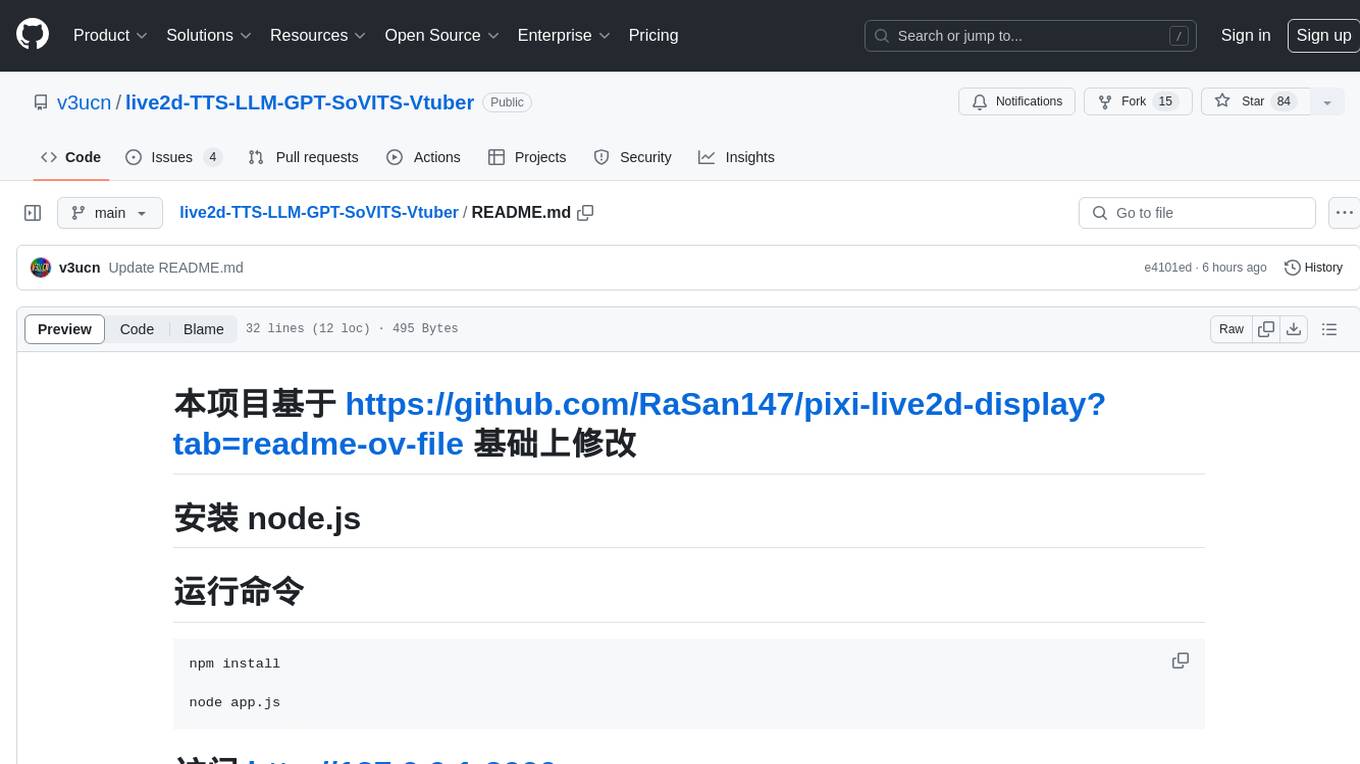The width and height of the screenshot is (1360, 764).
Task: Open the document outline list
Action: point(1329,329)
